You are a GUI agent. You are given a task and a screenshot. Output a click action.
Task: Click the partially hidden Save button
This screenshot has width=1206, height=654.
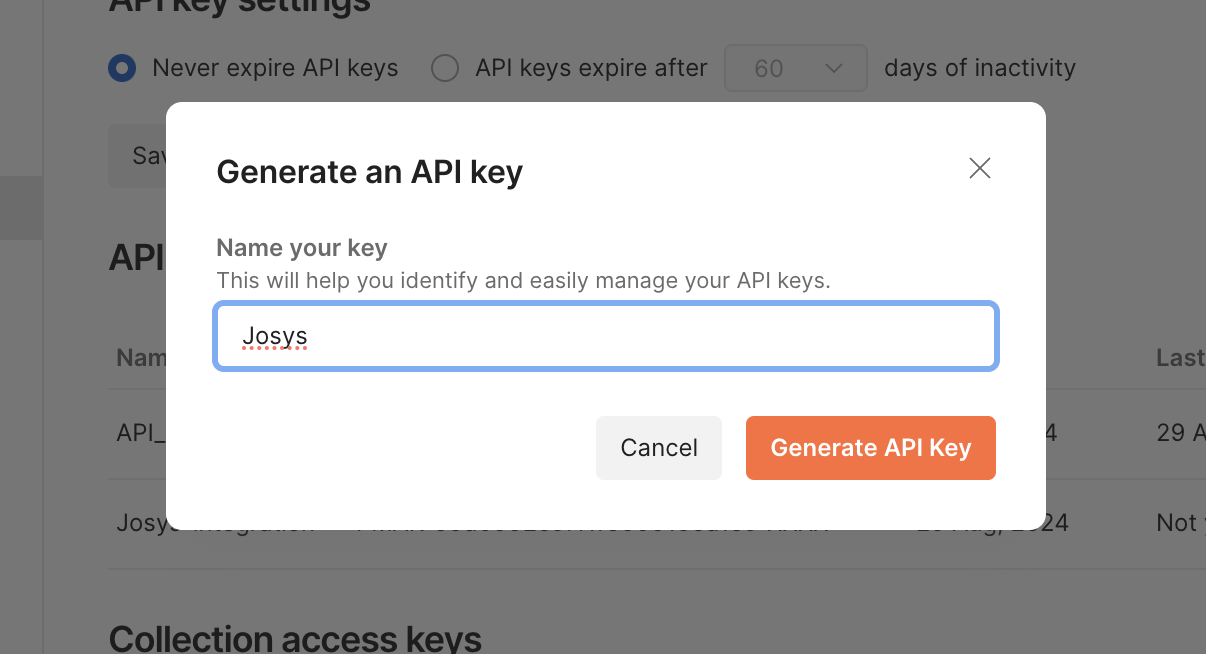(x=138, y=156)
